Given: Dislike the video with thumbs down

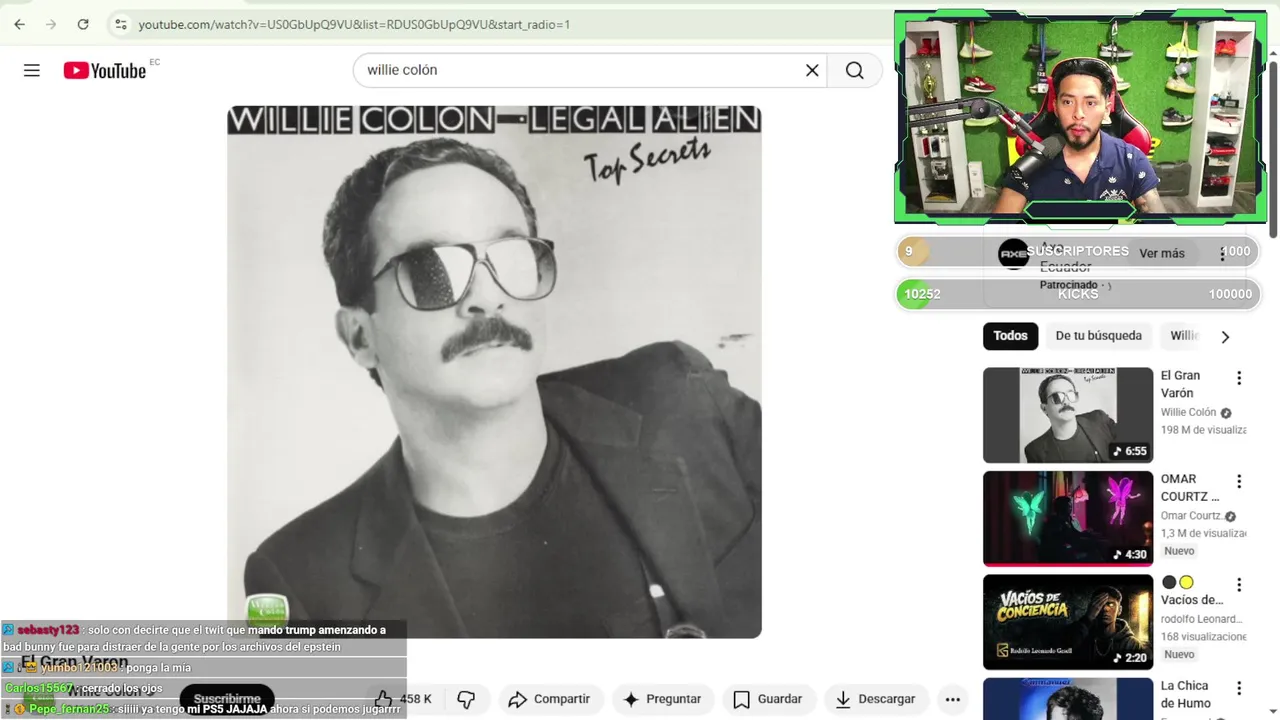Looking at the screenshot, I should [466, 699].
